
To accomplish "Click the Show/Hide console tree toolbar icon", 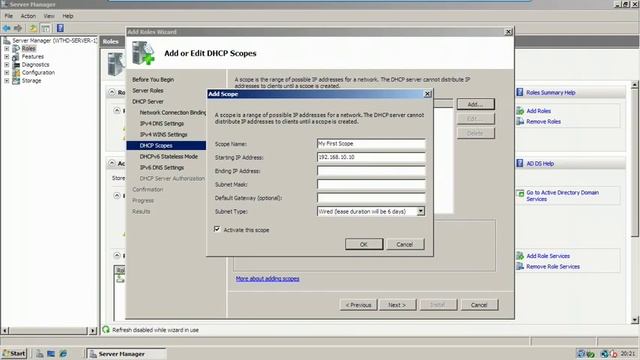I will [46, 28].
